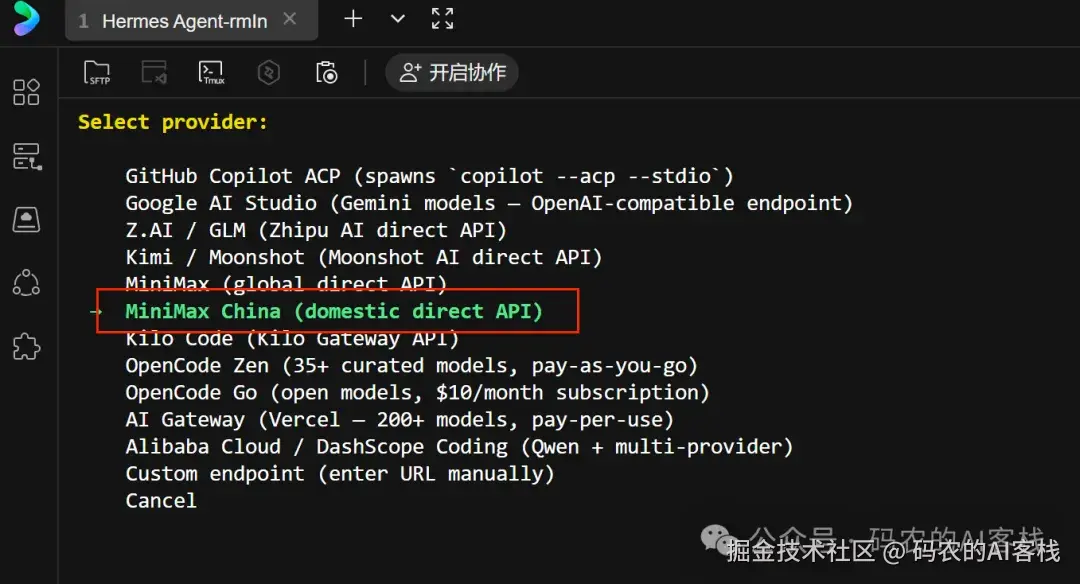Open the dashboard grid sidebar icon

pyautogui.click(x=26, y=92)
